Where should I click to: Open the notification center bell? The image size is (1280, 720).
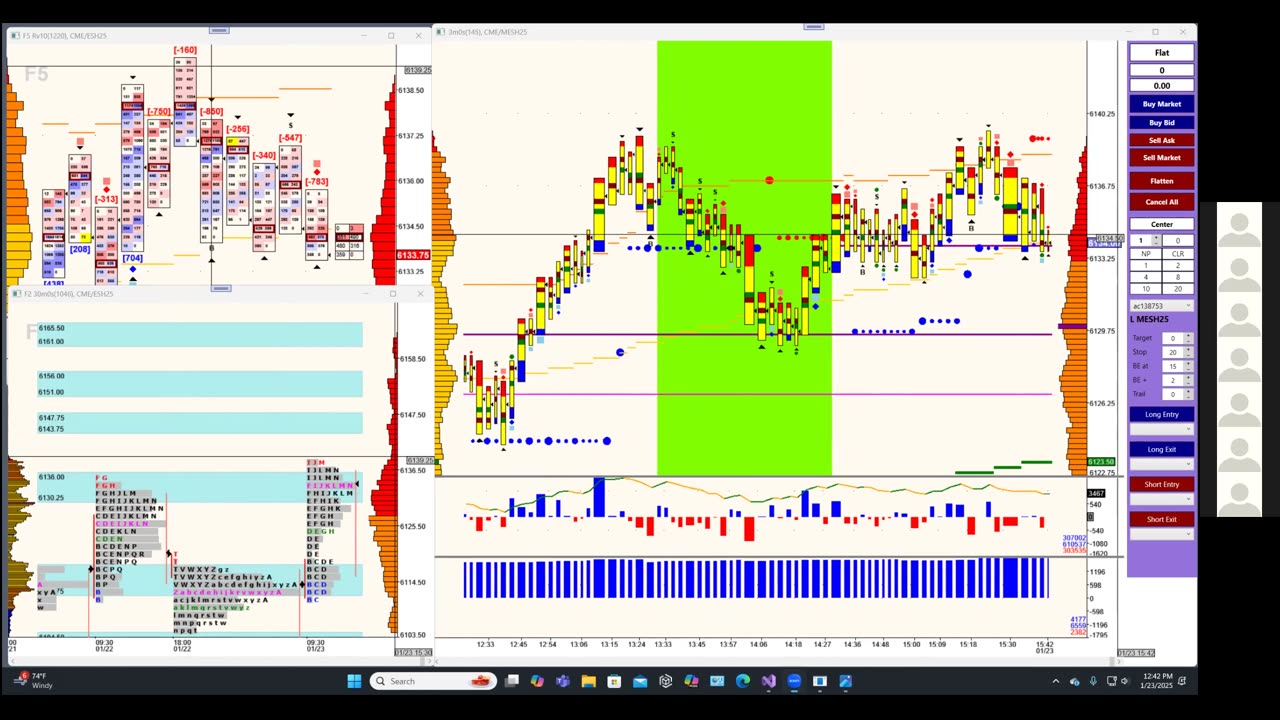pos(1182,681)
